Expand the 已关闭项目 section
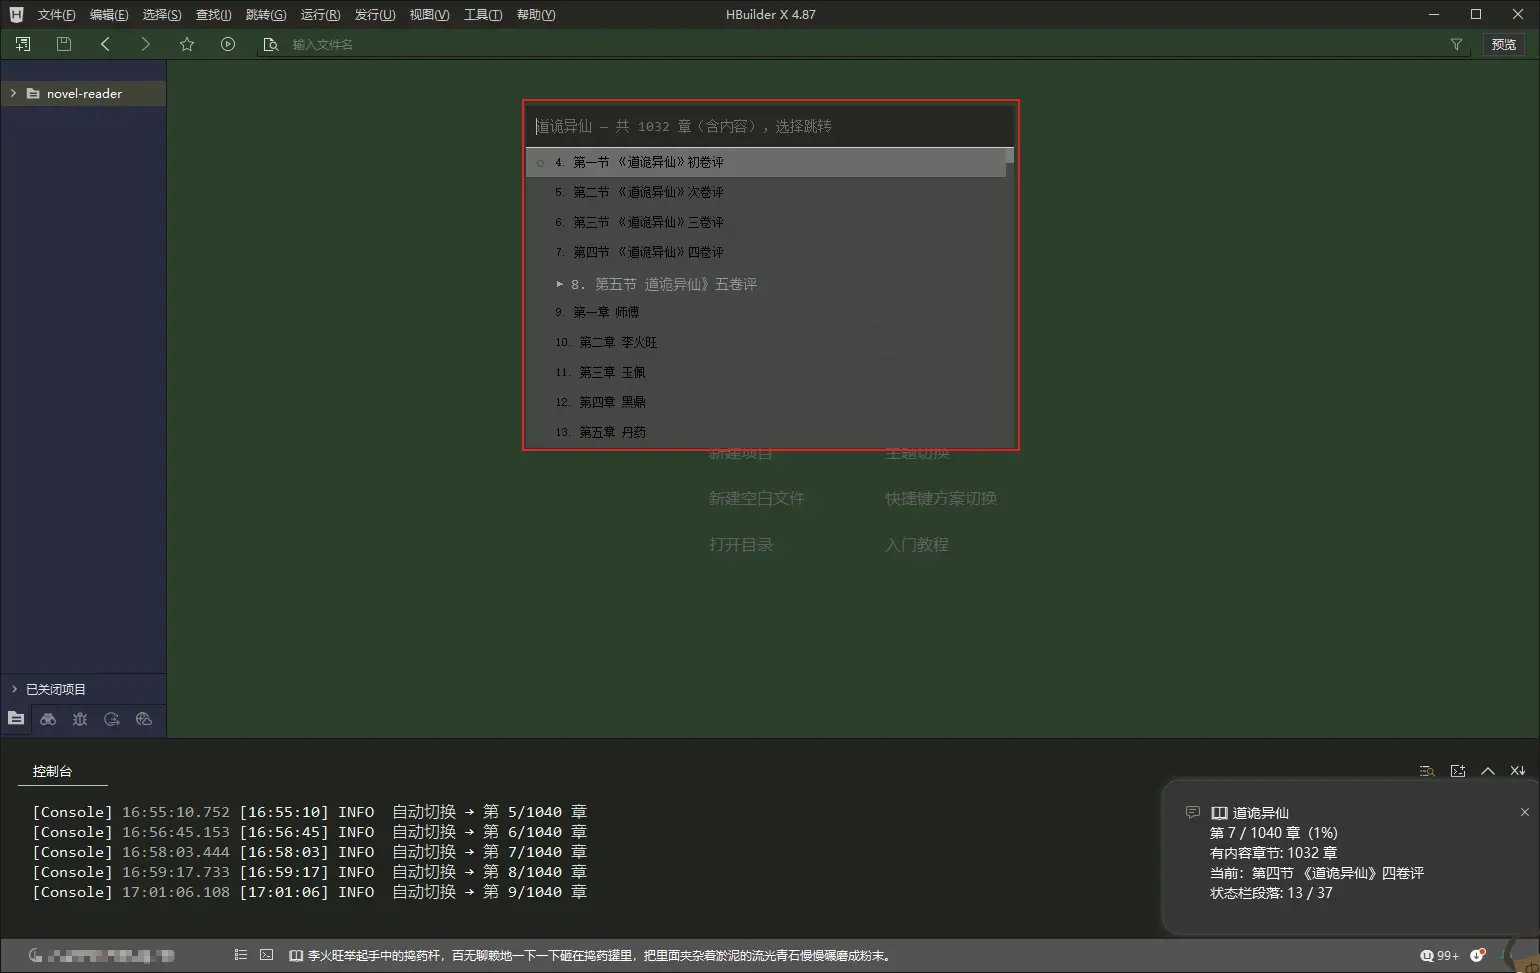 [14, 689]
